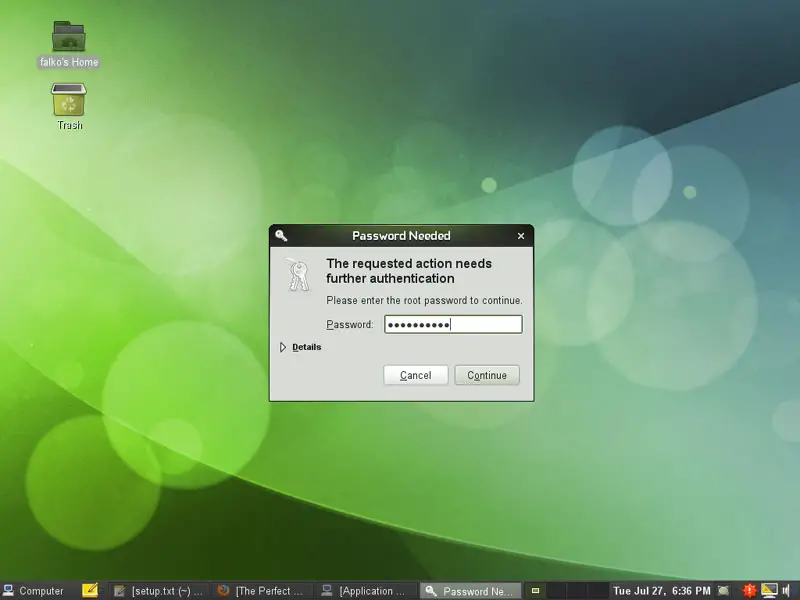Click the small tray icon right of the clock
The height and width of the screenshot is (600, 800).
tap(723, 590)
